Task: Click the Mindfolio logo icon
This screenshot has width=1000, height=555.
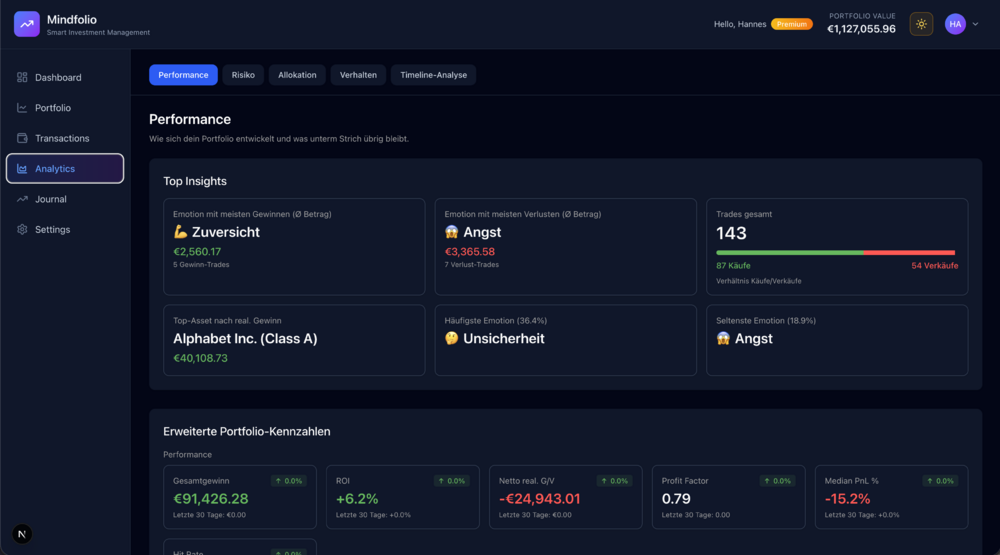Action: (27, 24)
